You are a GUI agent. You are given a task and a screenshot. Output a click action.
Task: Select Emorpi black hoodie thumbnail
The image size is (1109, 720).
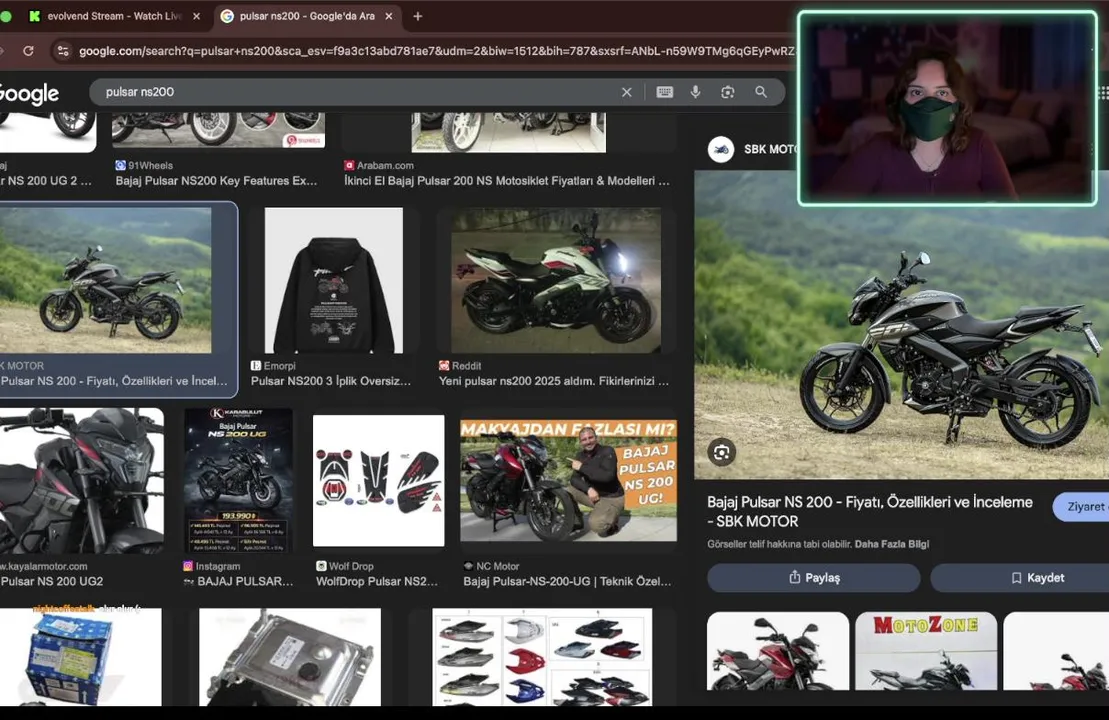(334, 280)
